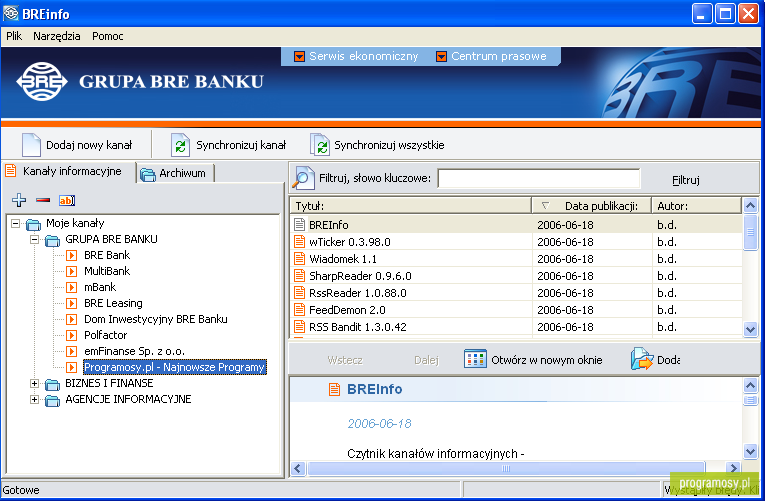The image size is (765, 501).
Task: Expand the AGENCJE INFORMACYJNE node
Action: 34,400
